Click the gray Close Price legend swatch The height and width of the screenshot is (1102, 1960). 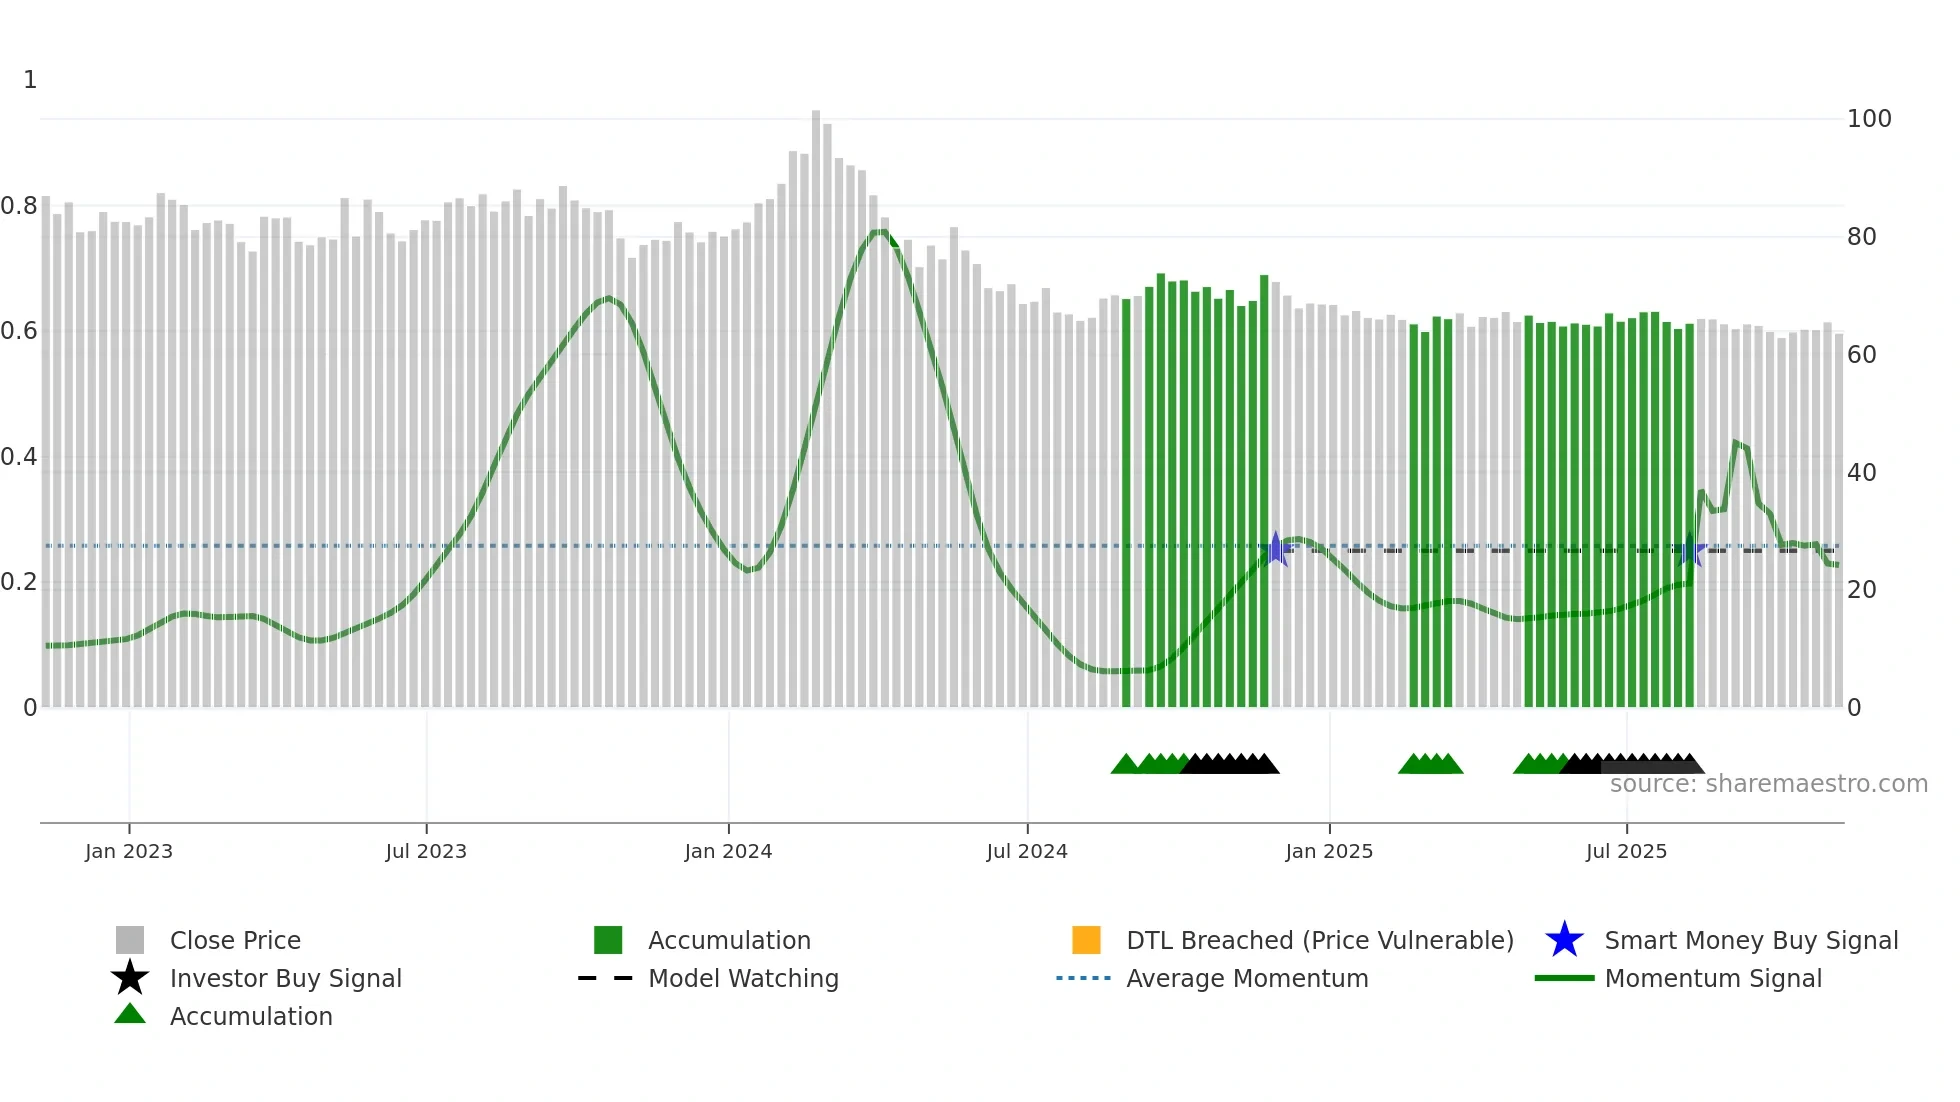point(130,940)
